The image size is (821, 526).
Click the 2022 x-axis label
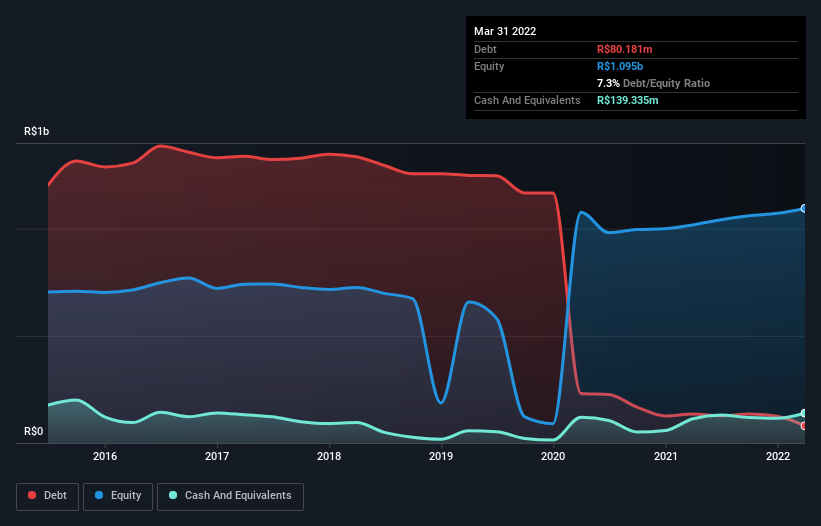coord(778,456)
